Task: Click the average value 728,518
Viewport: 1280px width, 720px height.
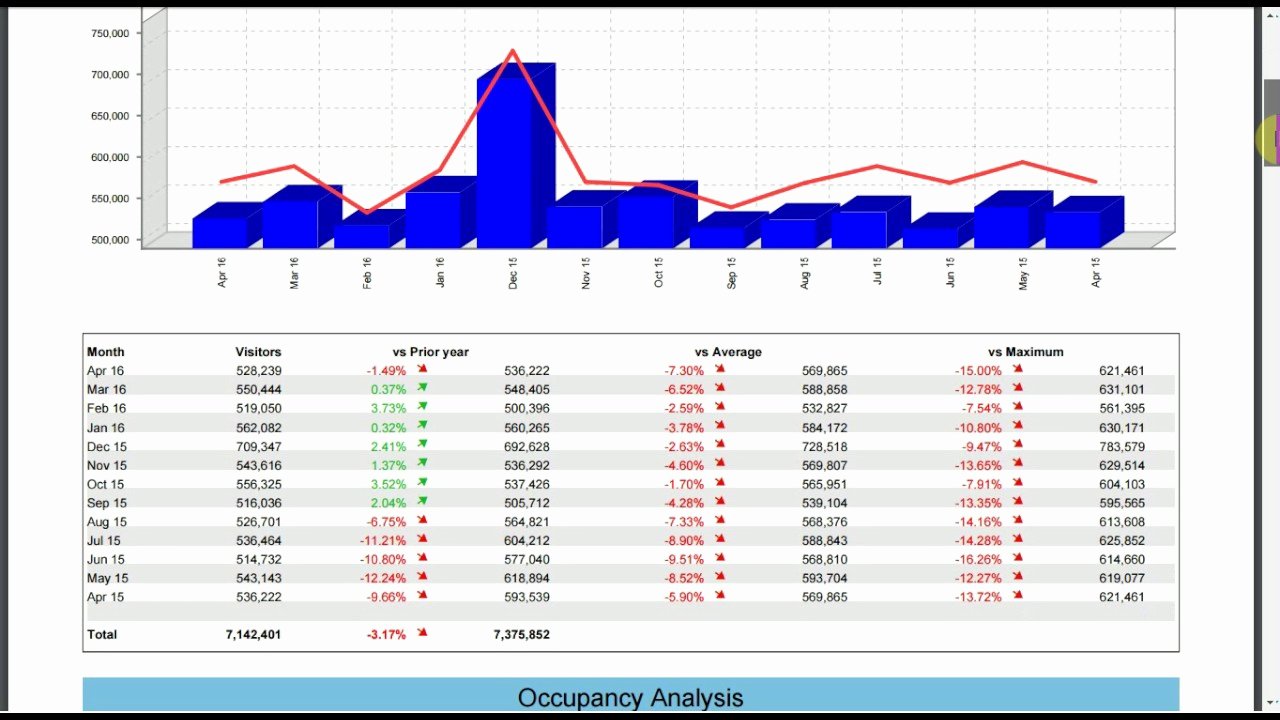Action: pos(824,447)
